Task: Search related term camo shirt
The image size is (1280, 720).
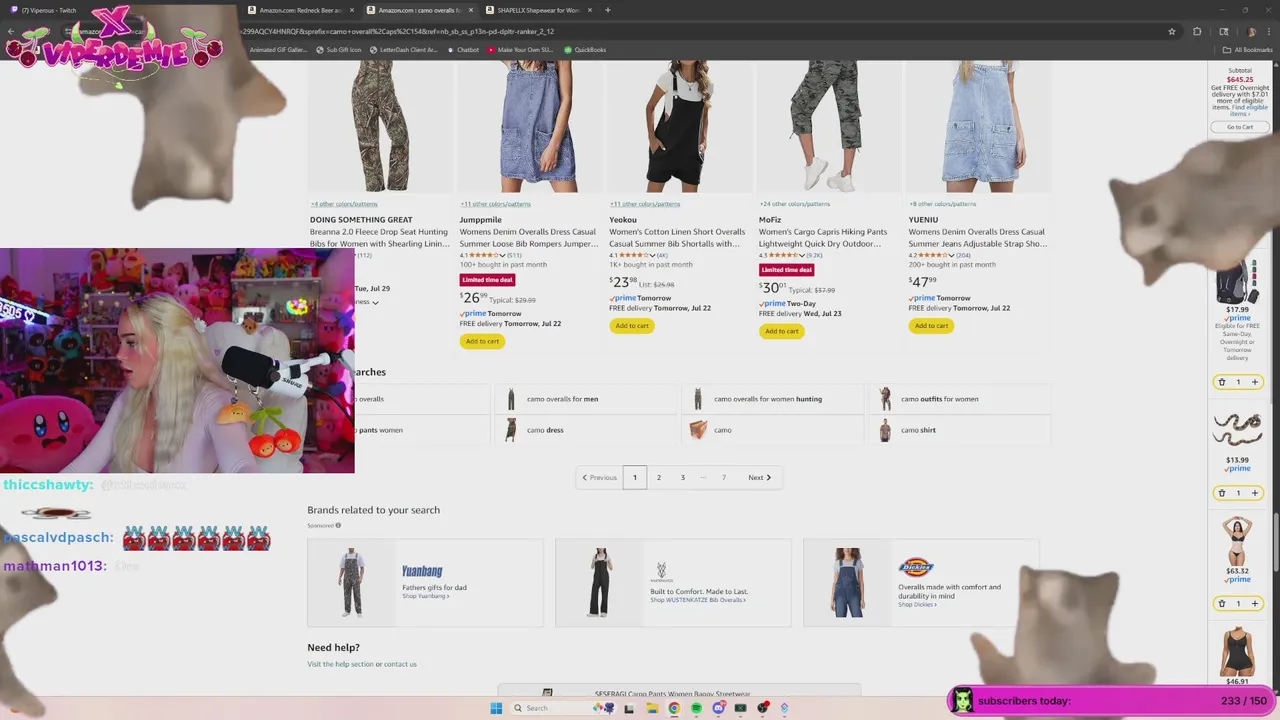Action: pyautogui.click(x=960, y=430)
